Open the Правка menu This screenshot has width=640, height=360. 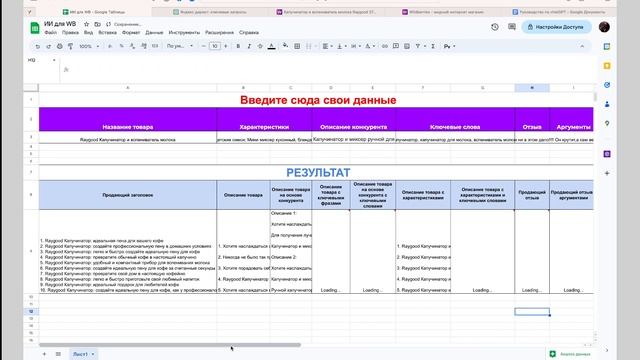[x=70, y=32]
